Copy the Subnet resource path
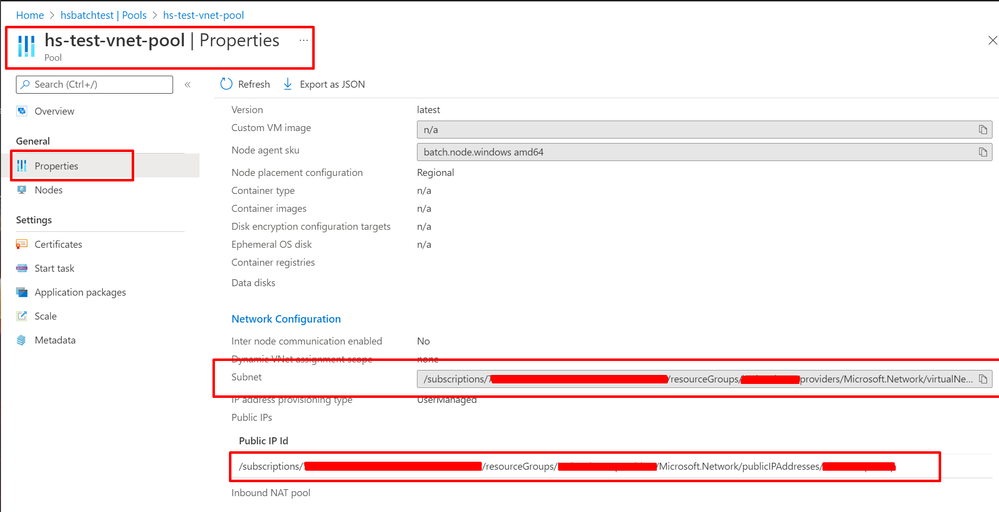999x512 pixels. tap(984, 379)
